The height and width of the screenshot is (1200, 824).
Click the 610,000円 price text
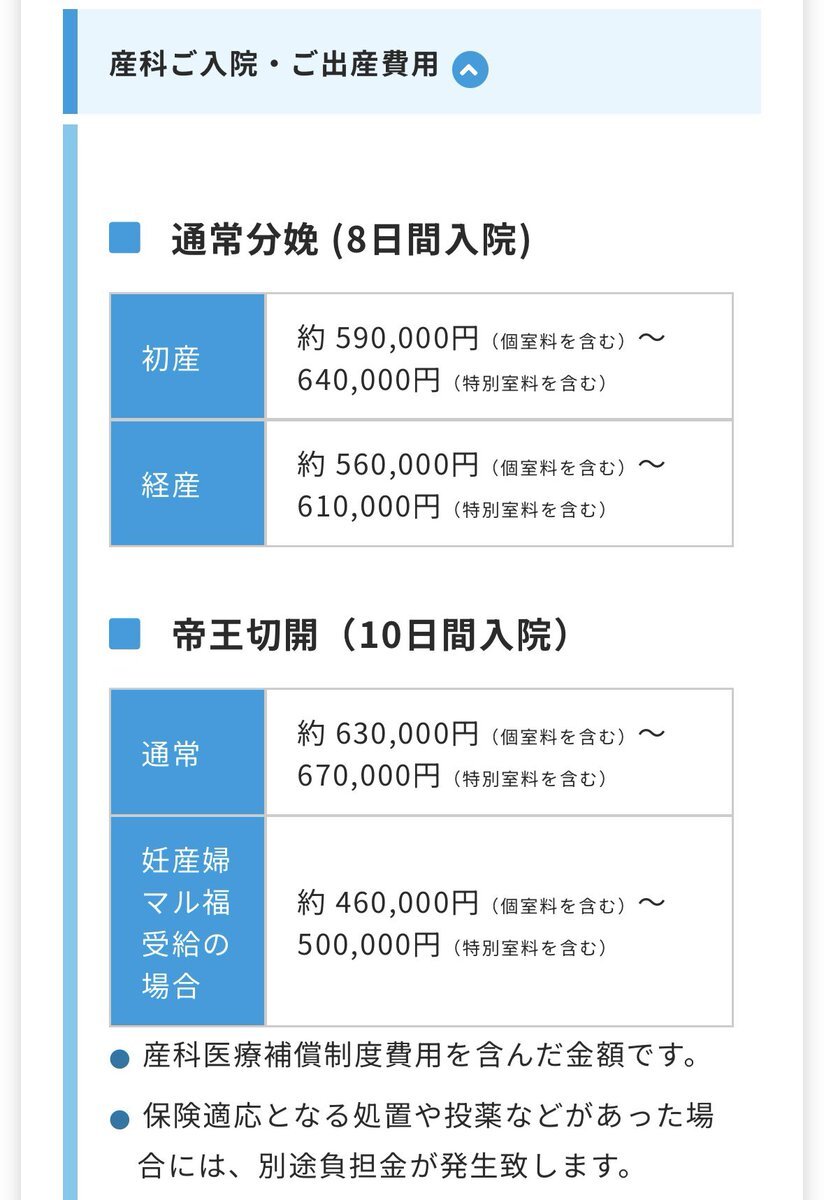pos(368,507)
